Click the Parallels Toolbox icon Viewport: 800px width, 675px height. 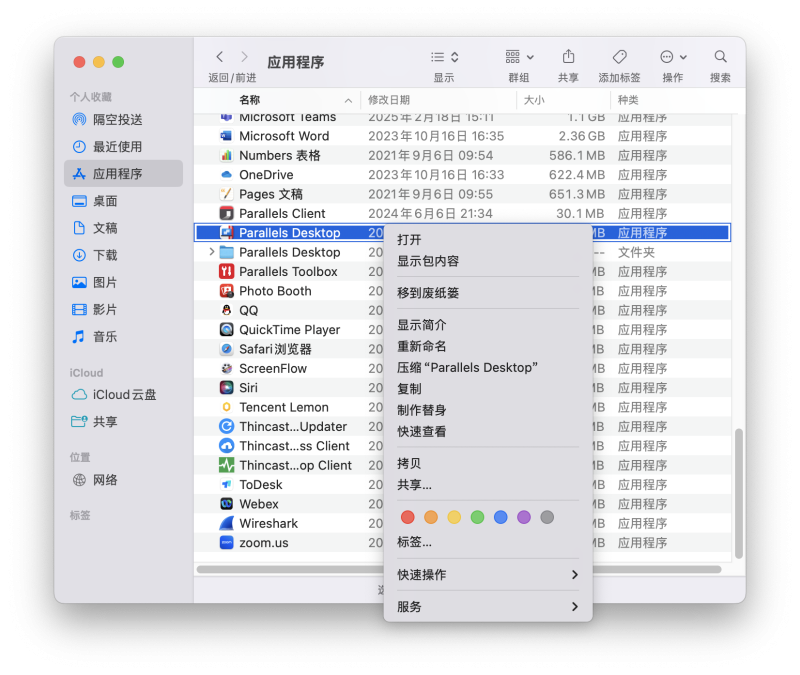pos(226,272)
